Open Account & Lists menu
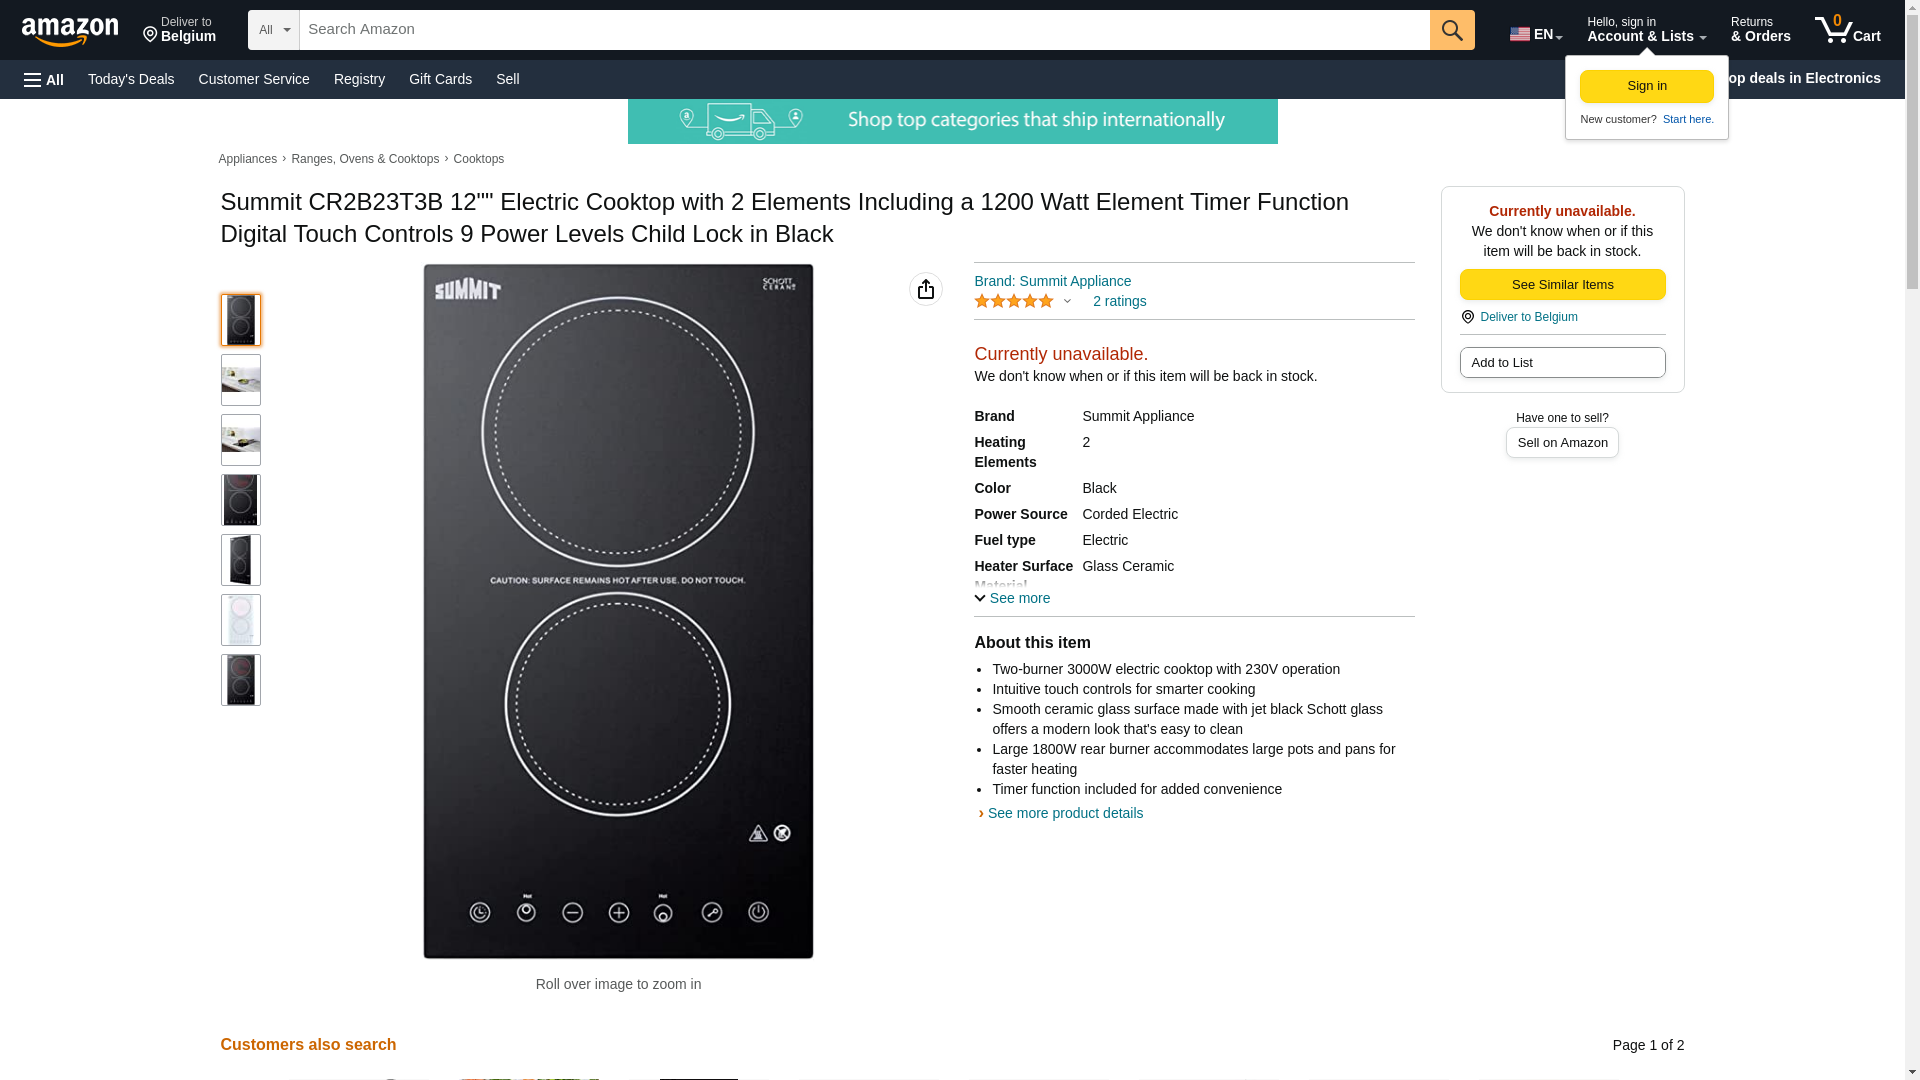1920x1080 pixels. click(x=1645, y=30)
